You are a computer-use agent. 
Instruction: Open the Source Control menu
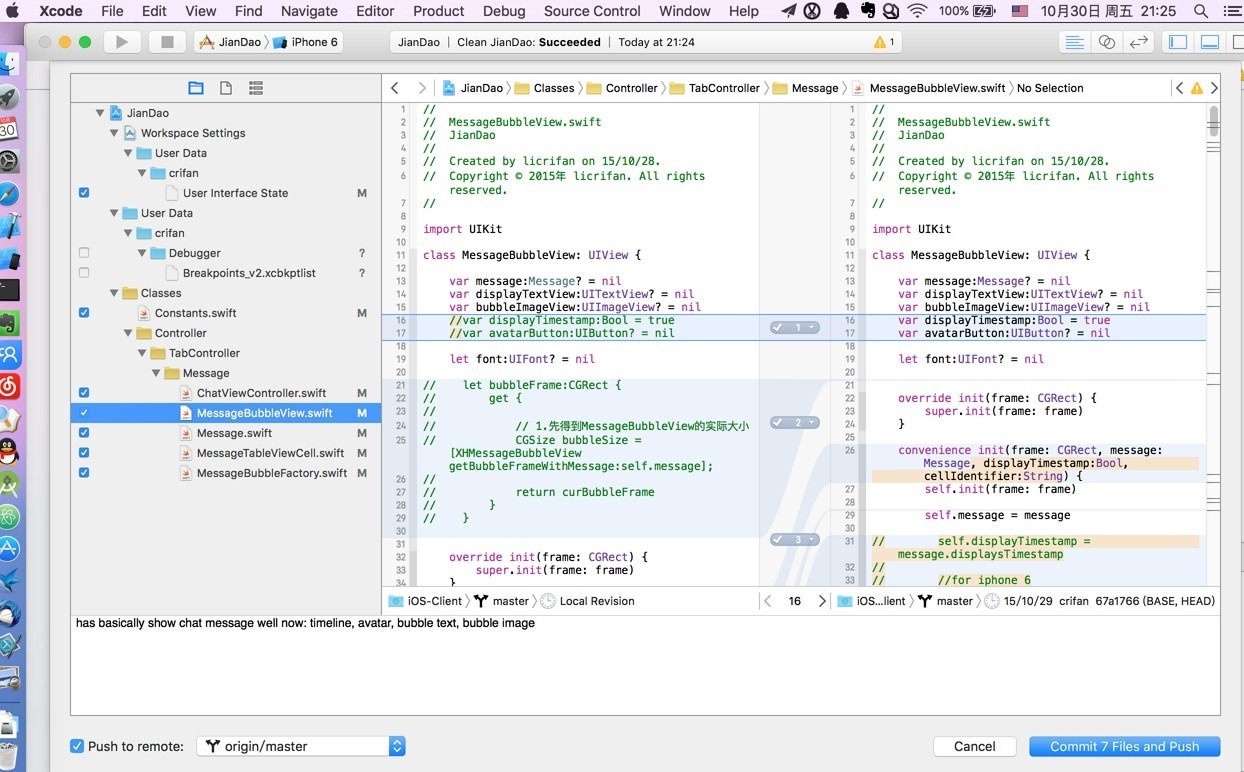click(592, 11)
